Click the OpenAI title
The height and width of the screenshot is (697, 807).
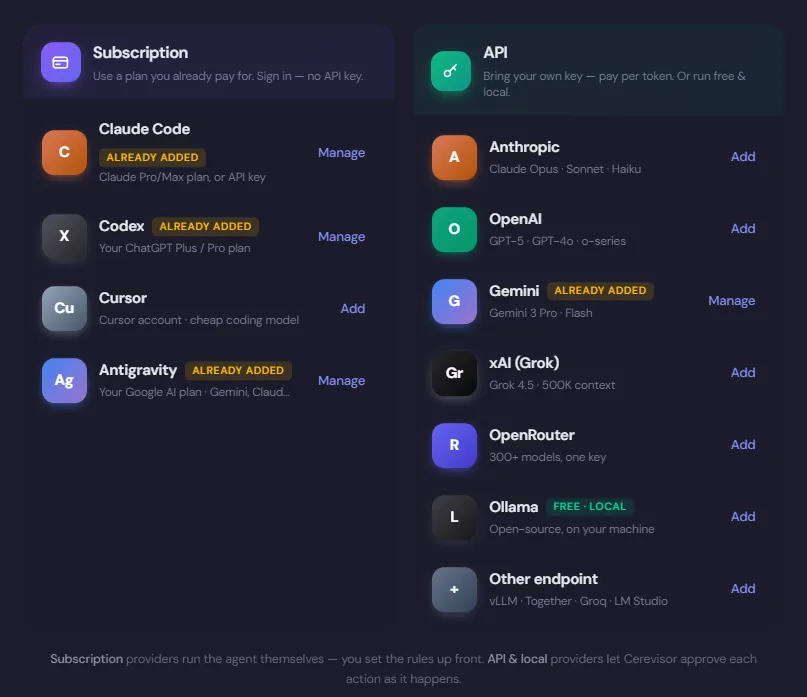click(516, 220)
